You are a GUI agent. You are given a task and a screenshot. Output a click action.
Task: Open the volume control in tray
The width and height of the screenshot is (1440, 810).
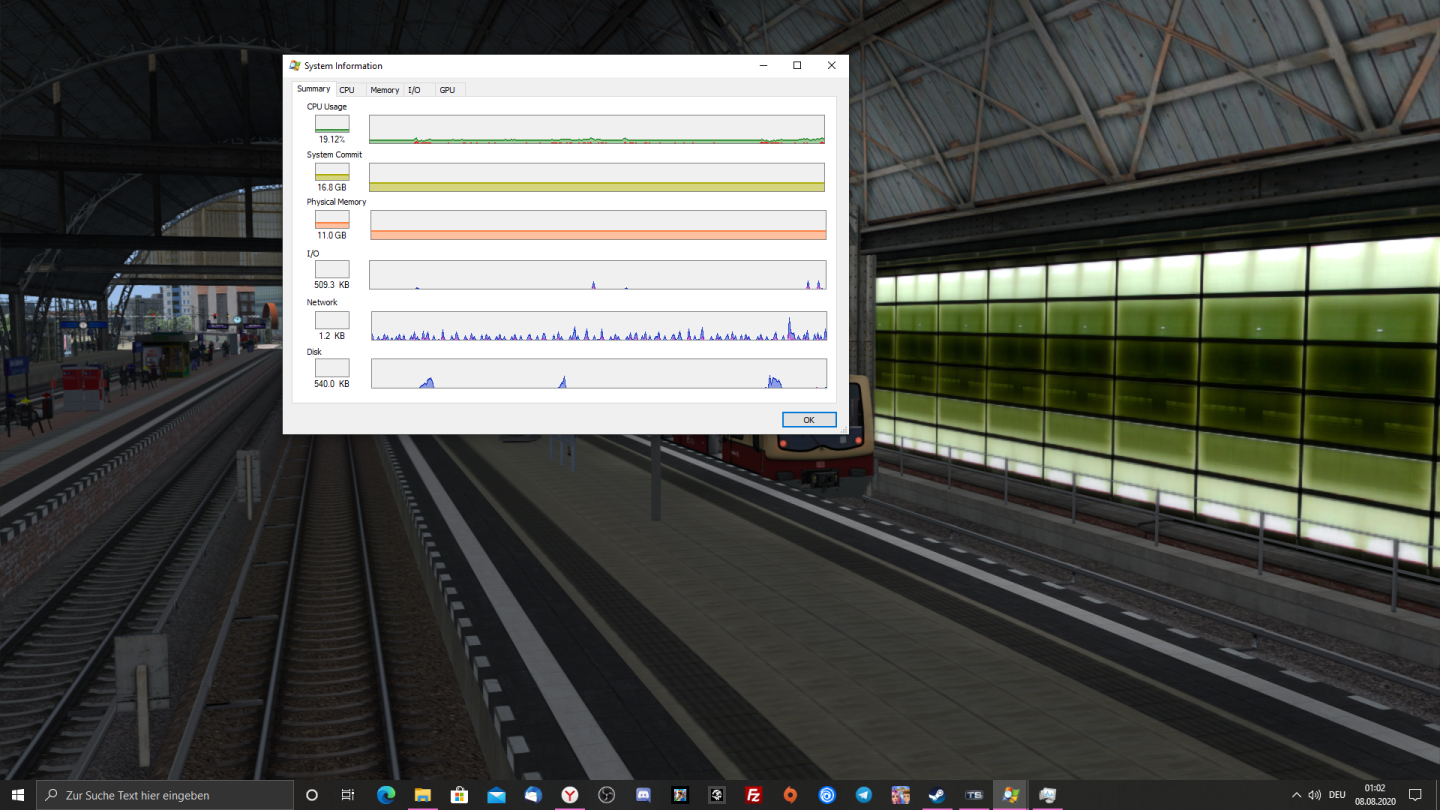coord(1314,795)
